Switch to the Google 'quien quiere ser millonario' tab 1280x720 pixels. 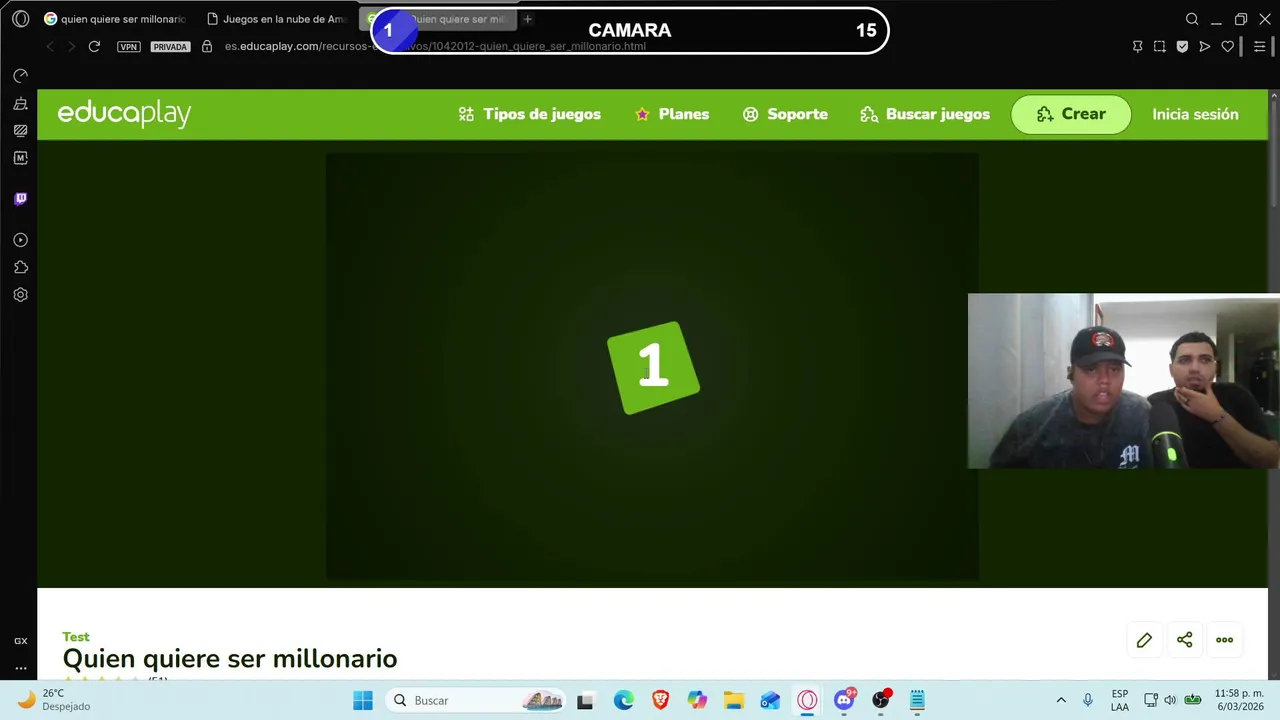[x=115, y=19]
